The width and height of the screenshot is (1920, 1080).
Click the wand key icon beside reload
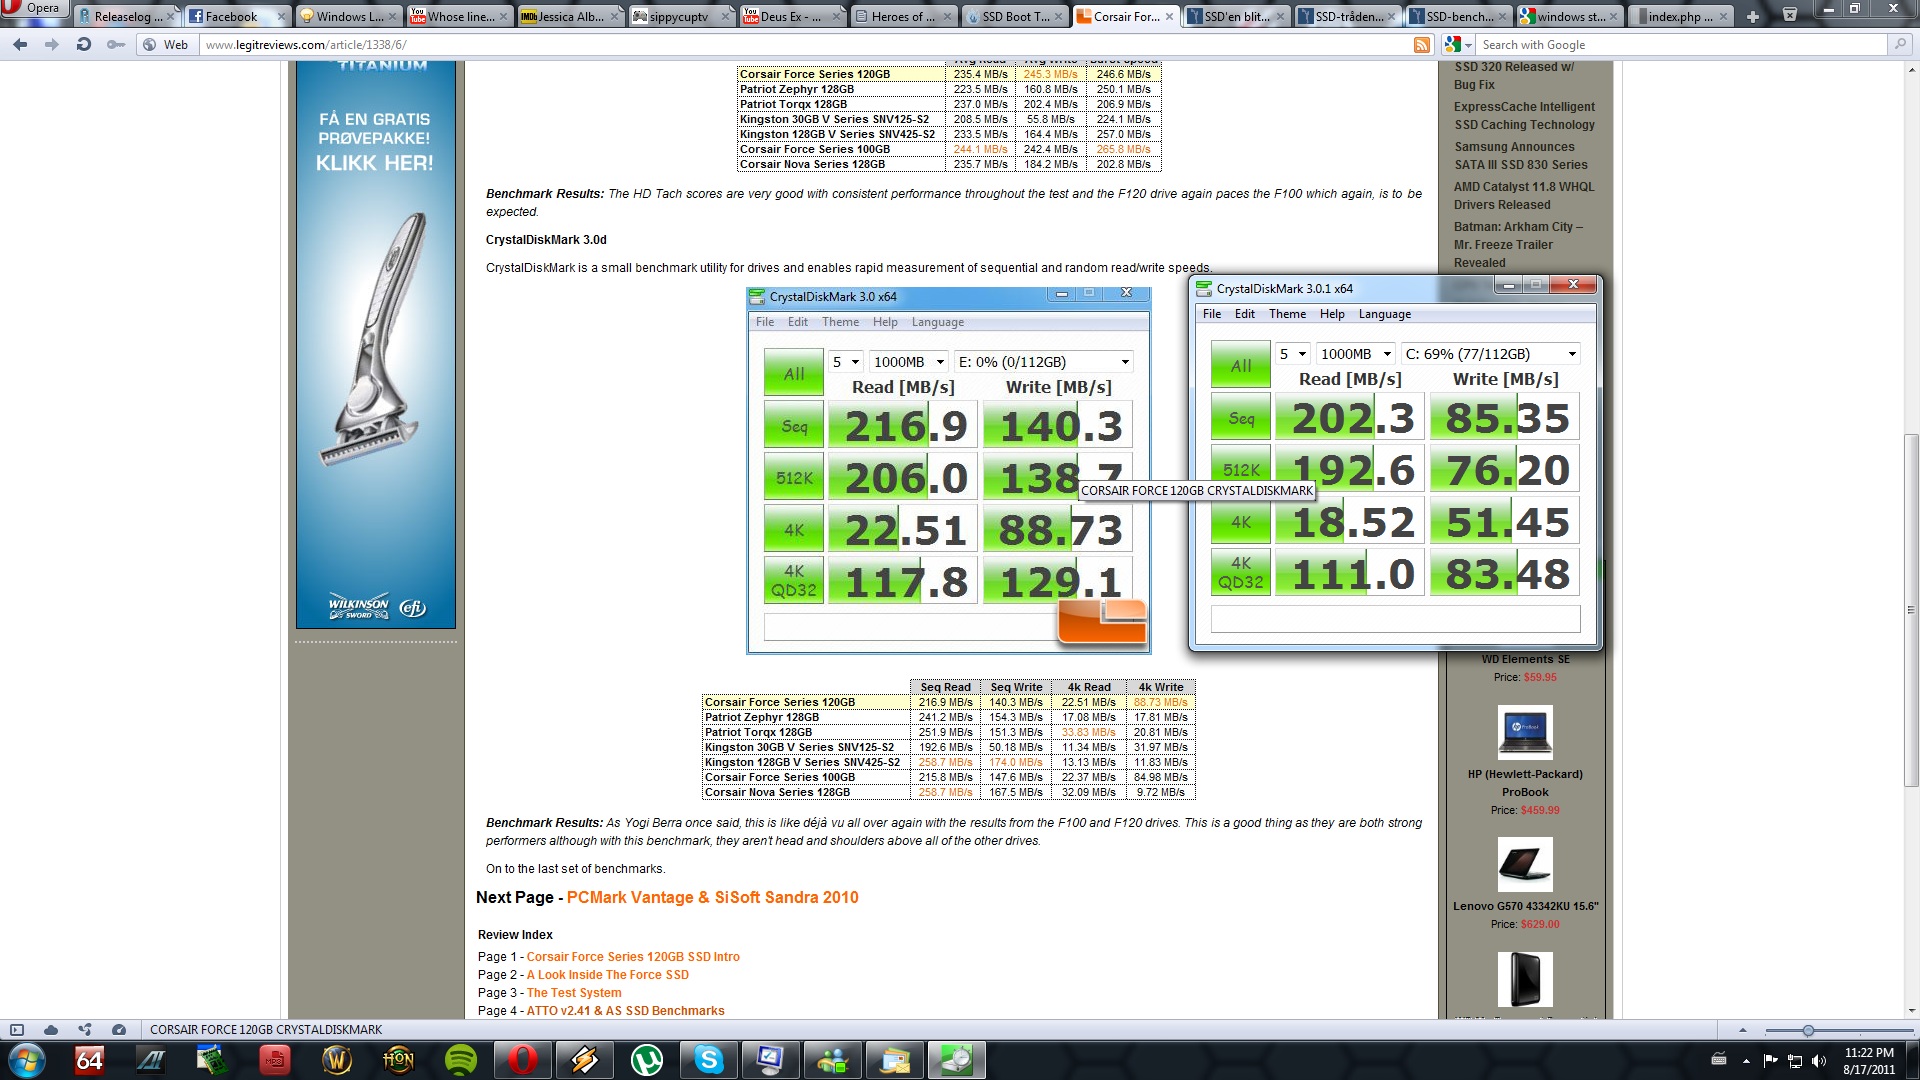point(116,45)
